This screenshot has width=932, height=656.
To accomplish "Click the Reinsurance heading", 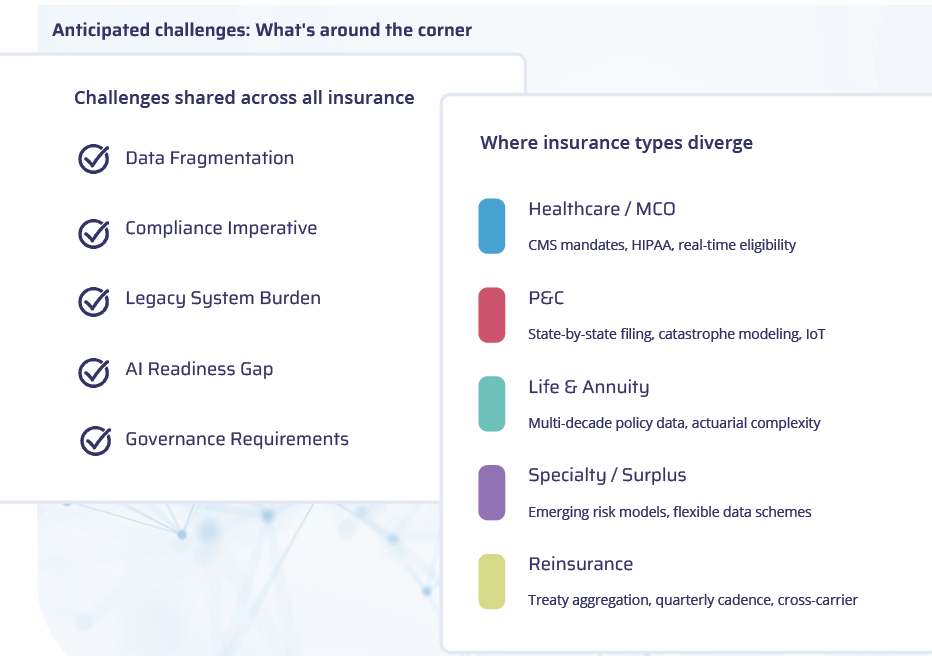I will (581, 564).
